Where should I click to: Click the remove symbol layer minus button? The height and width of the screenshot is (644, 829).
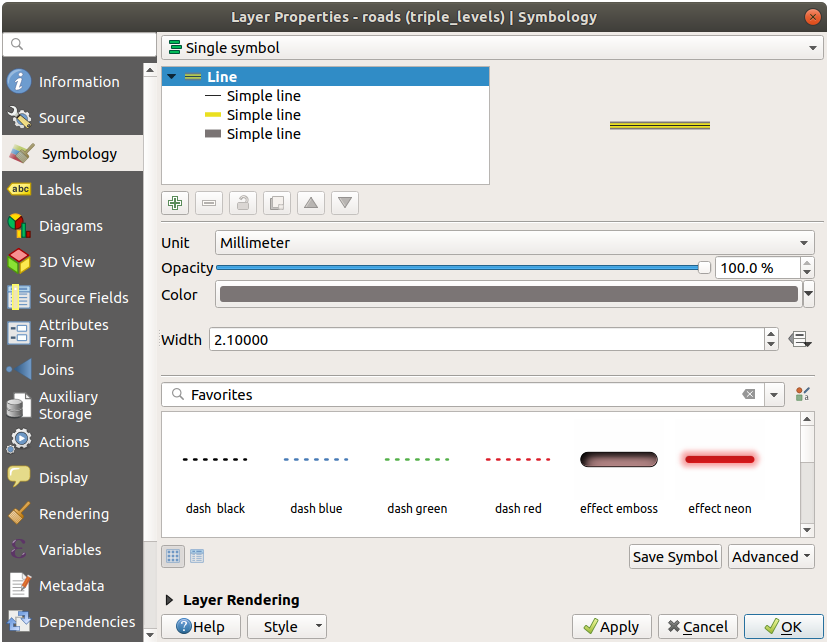[209, 203]
